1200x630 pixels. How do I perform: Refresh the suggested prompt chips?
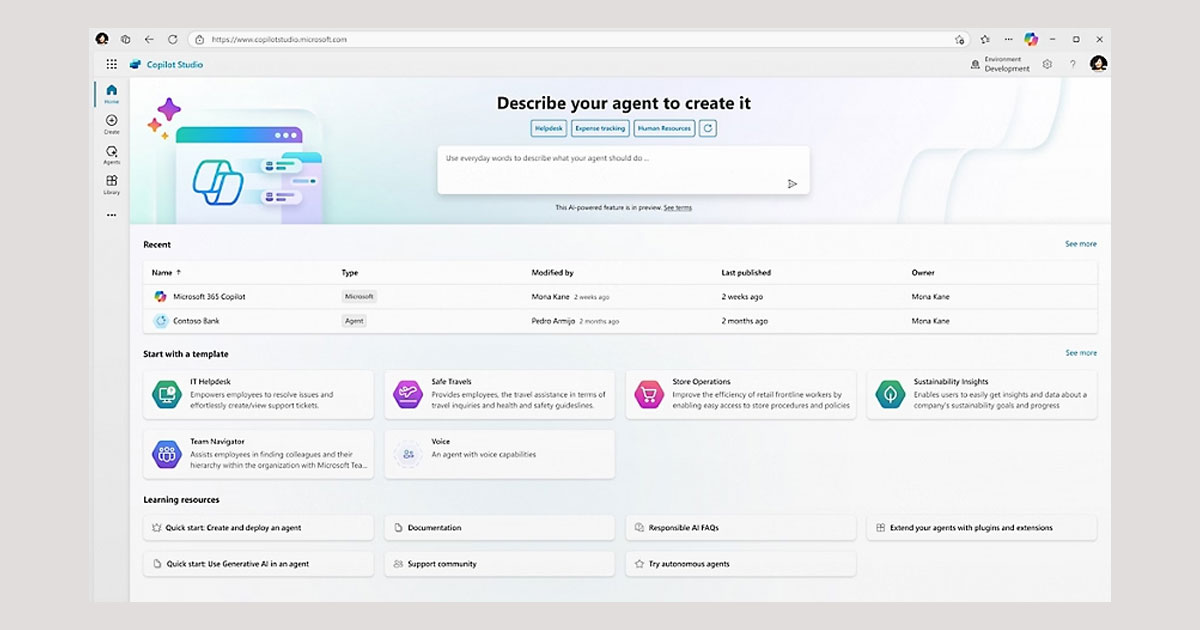(707, 128)
